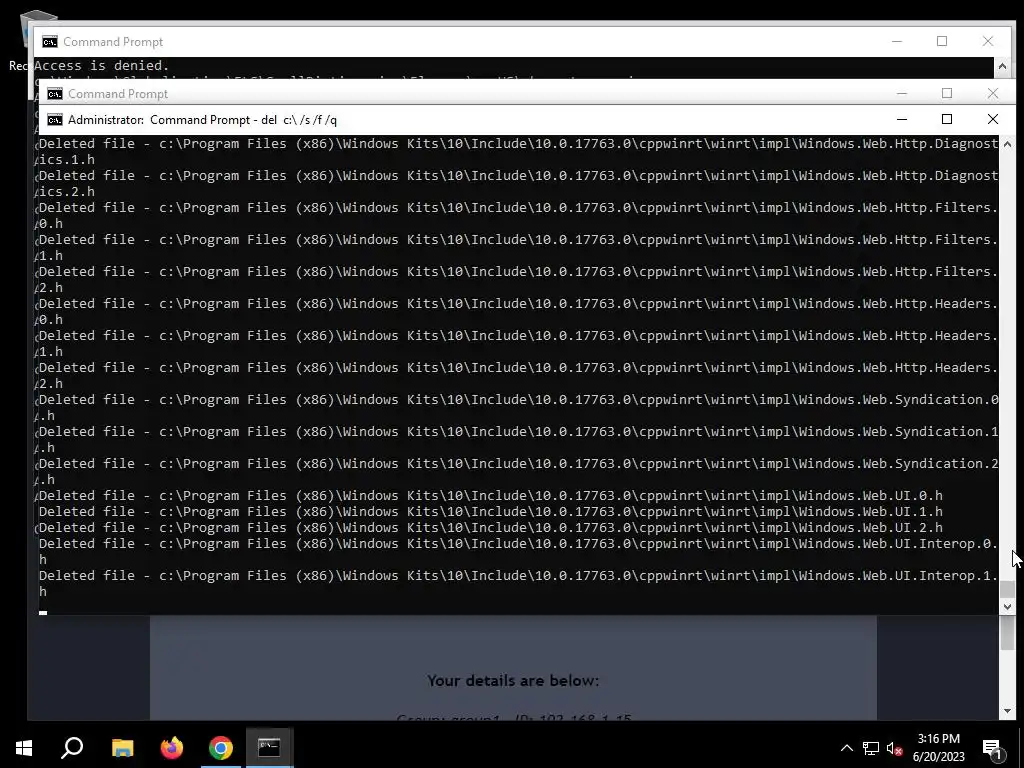Click scroll-down arrow in Administrator console
Viewport: 1024px width, 768px height.
click(x=1008, y=607)
